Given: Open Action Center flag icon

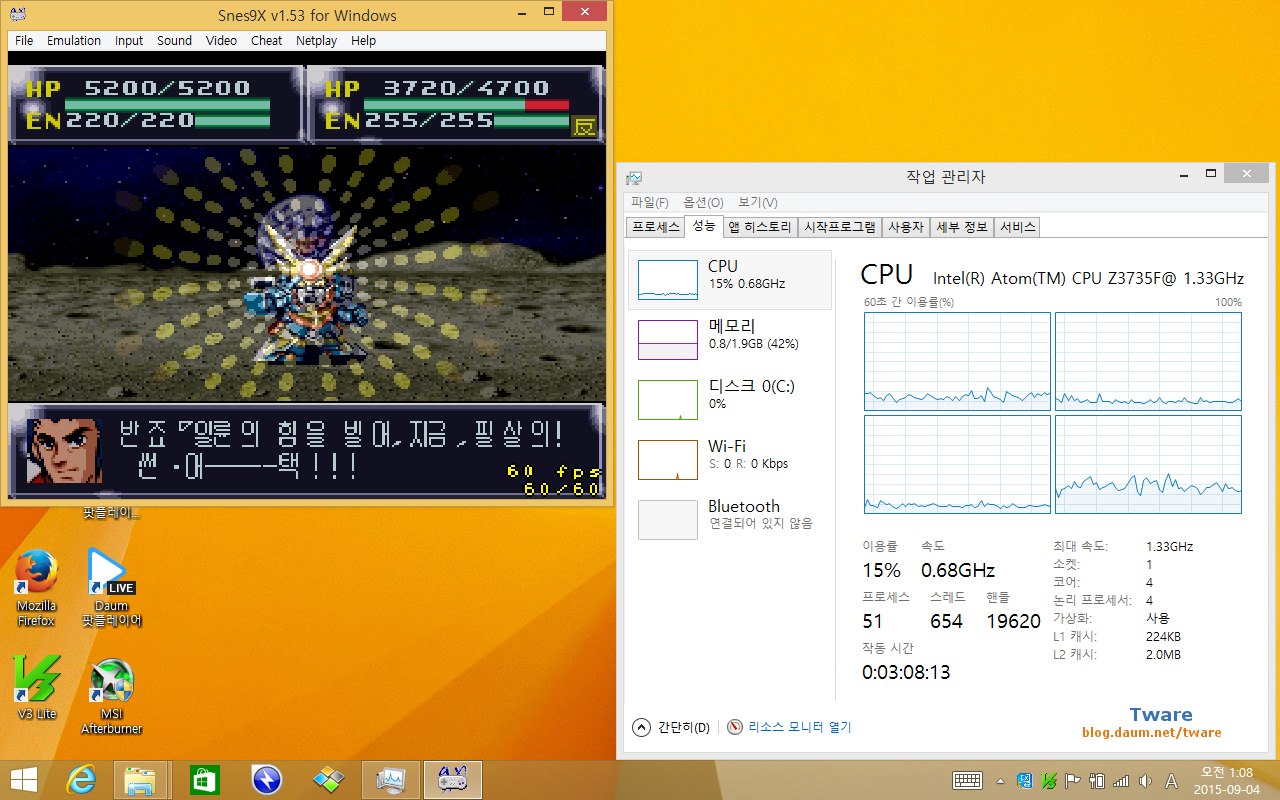Looking at the screenshot, I should pos(1073,780).
